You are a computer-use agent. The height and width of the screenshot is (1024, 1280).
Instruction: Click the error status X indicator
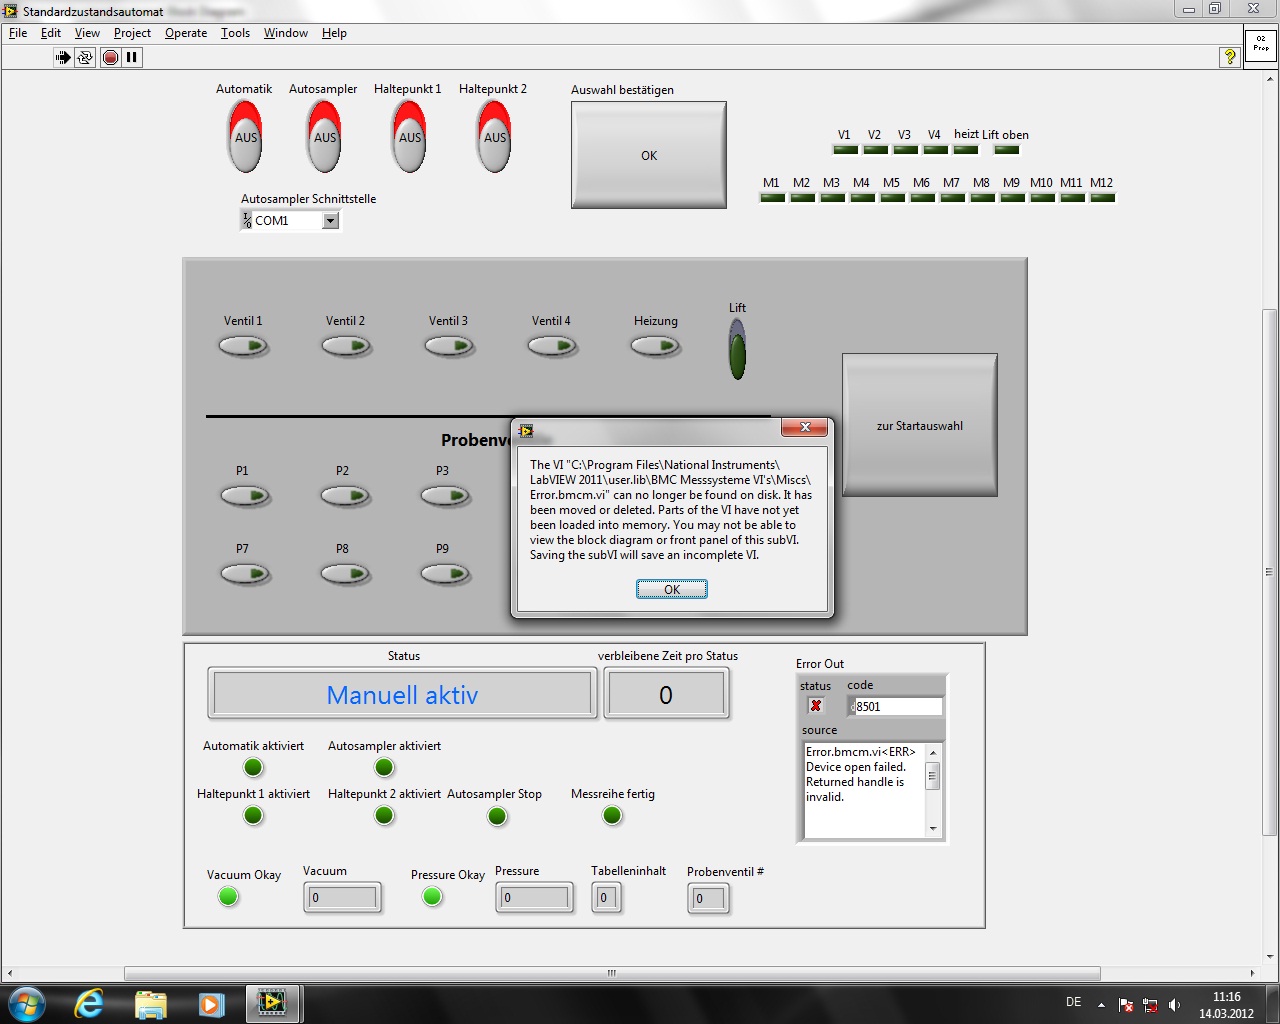point(816,705)
